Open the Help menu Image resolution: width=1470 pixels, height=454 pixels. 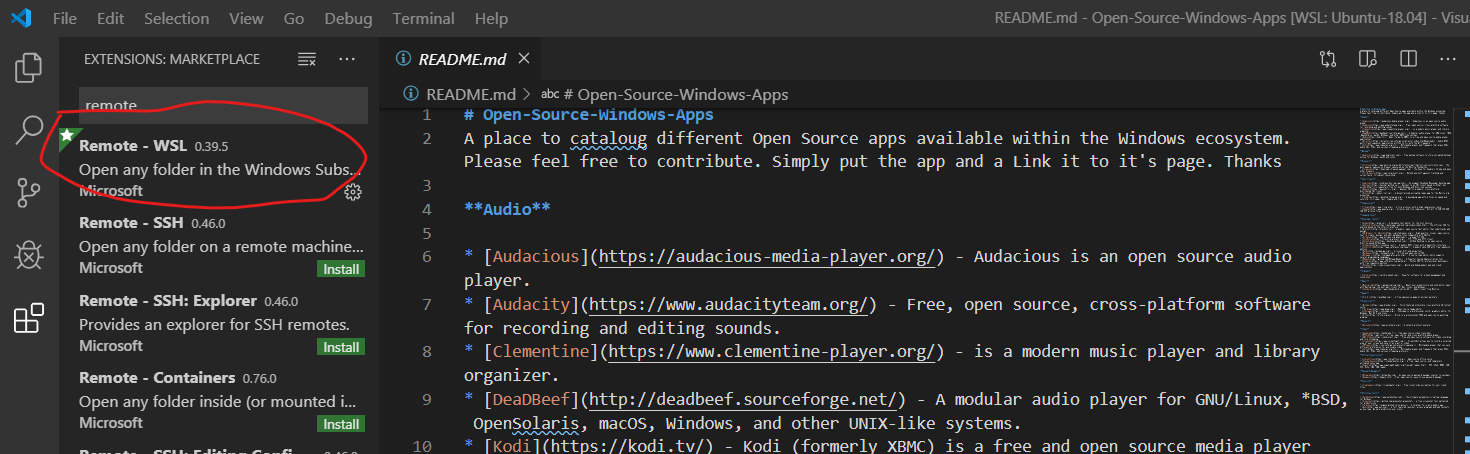pyautogui.click(x=491, y=18)
